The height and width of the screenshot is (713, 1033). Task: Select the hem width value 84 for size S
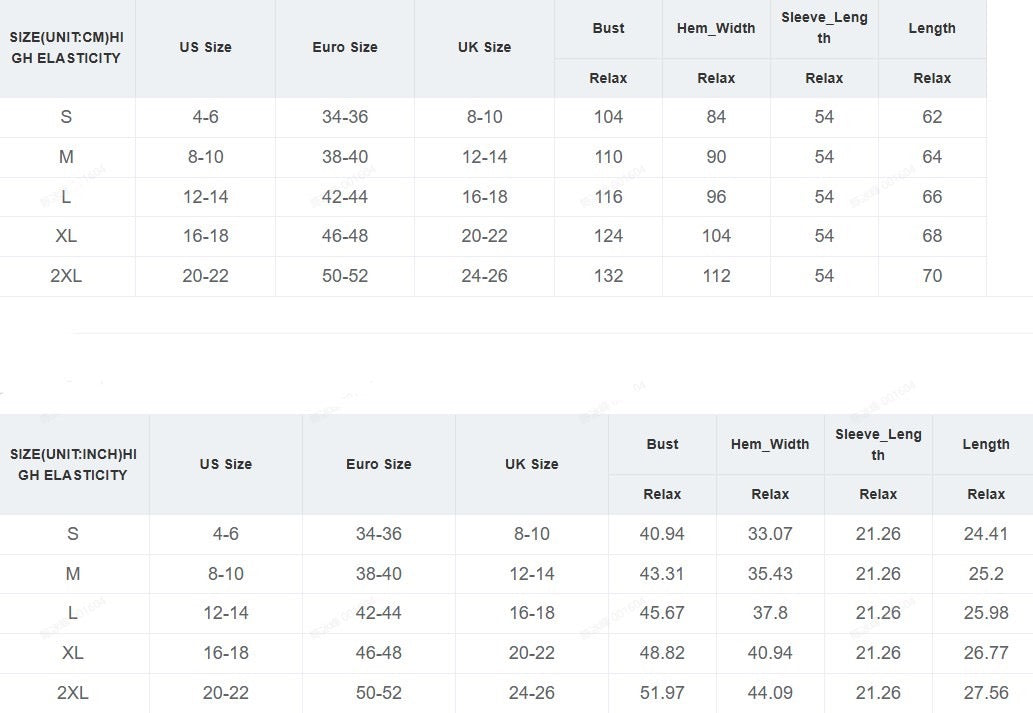(x=716, y=117)
